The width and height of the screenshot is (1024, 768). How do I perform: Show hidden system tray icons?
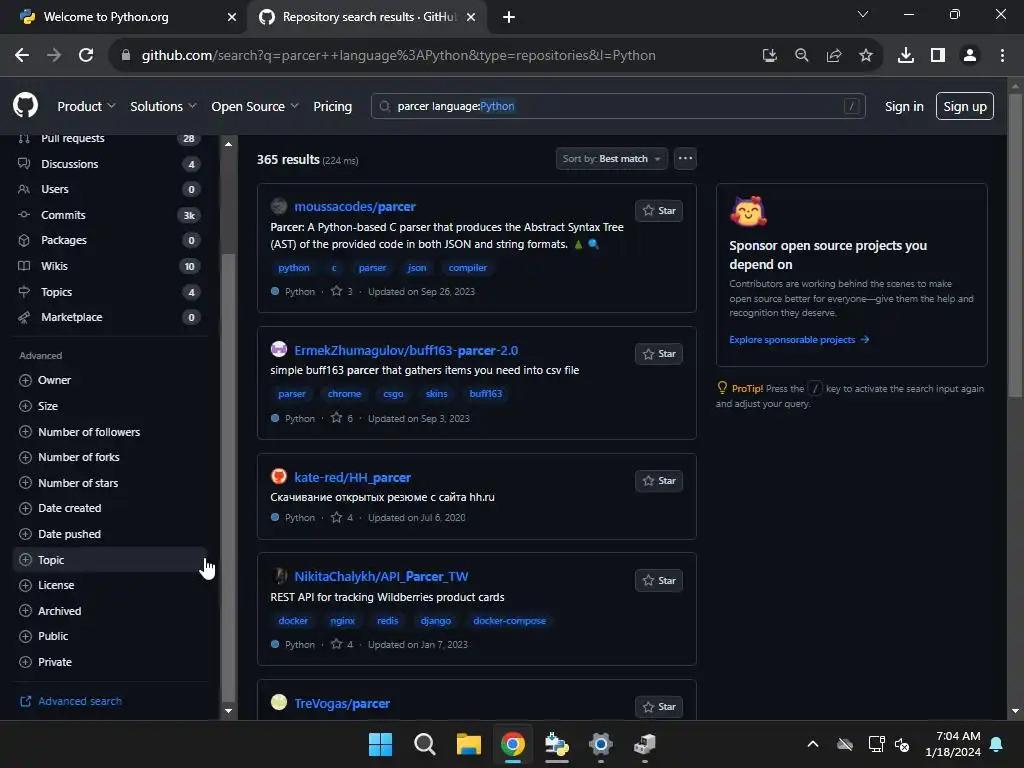pyautogui.click(x=812, y=744)
